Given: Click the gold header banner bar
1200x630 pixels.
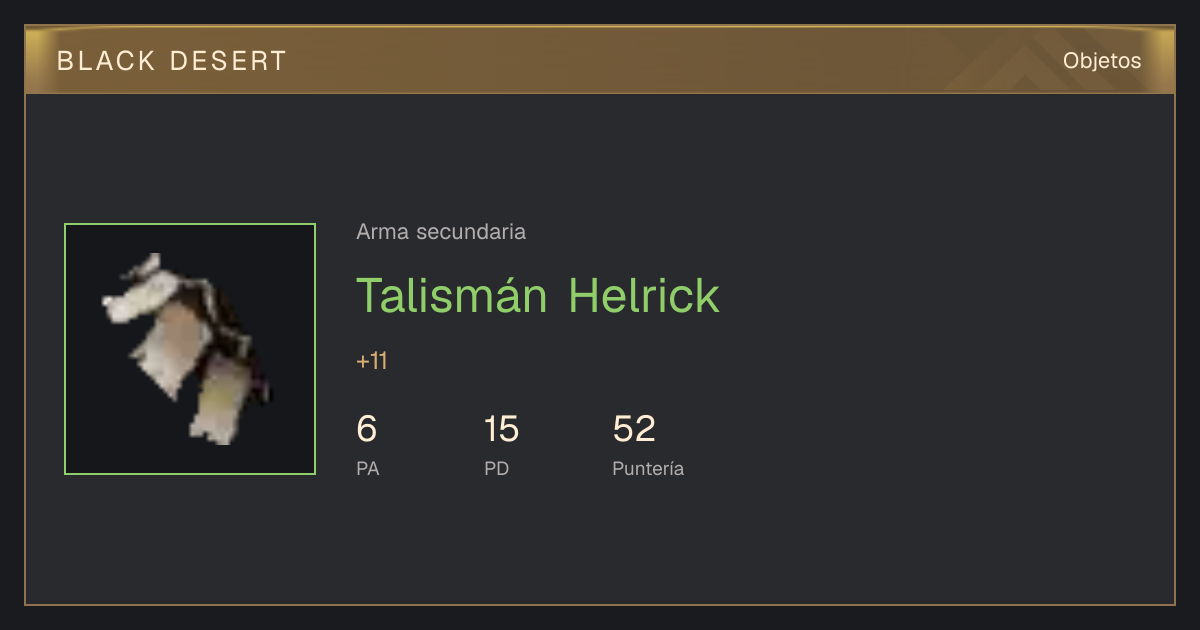Looking at the screenshot, I should (600, 60).
